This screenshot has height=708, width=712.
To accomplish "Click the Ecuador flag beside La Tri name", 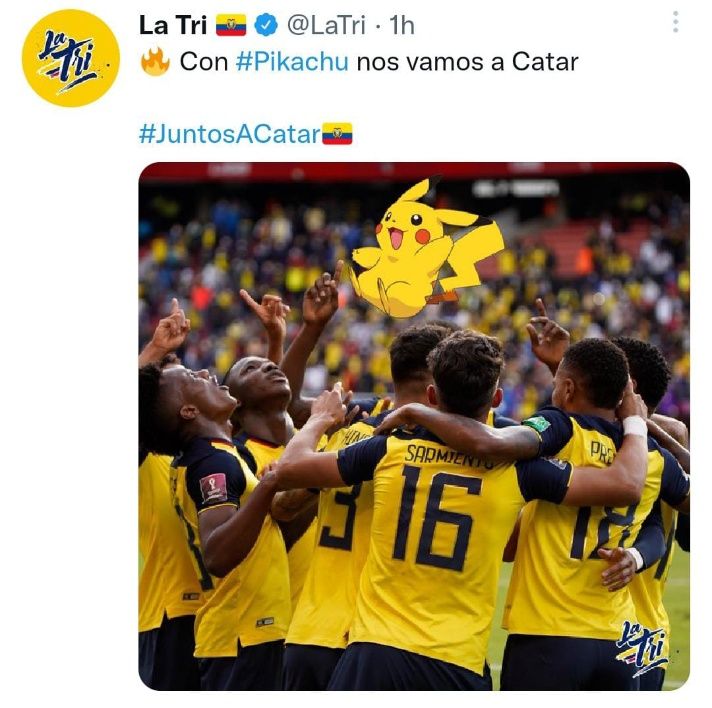I will (x=231, y=25).
